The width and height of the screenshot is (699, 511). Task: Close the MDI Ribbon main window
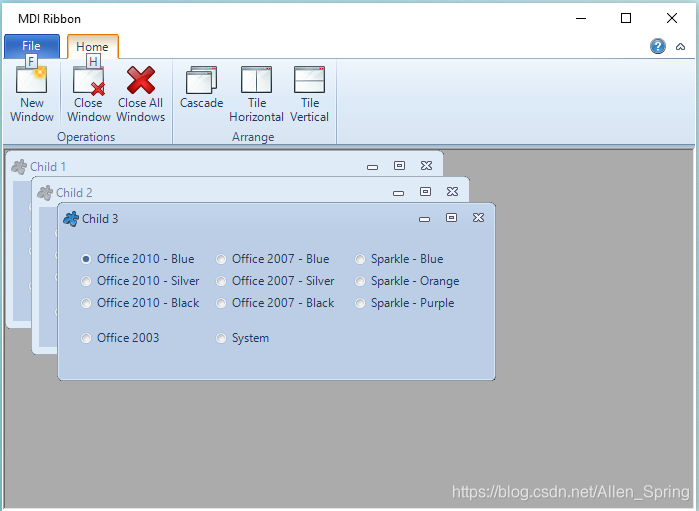coord(672,18)
